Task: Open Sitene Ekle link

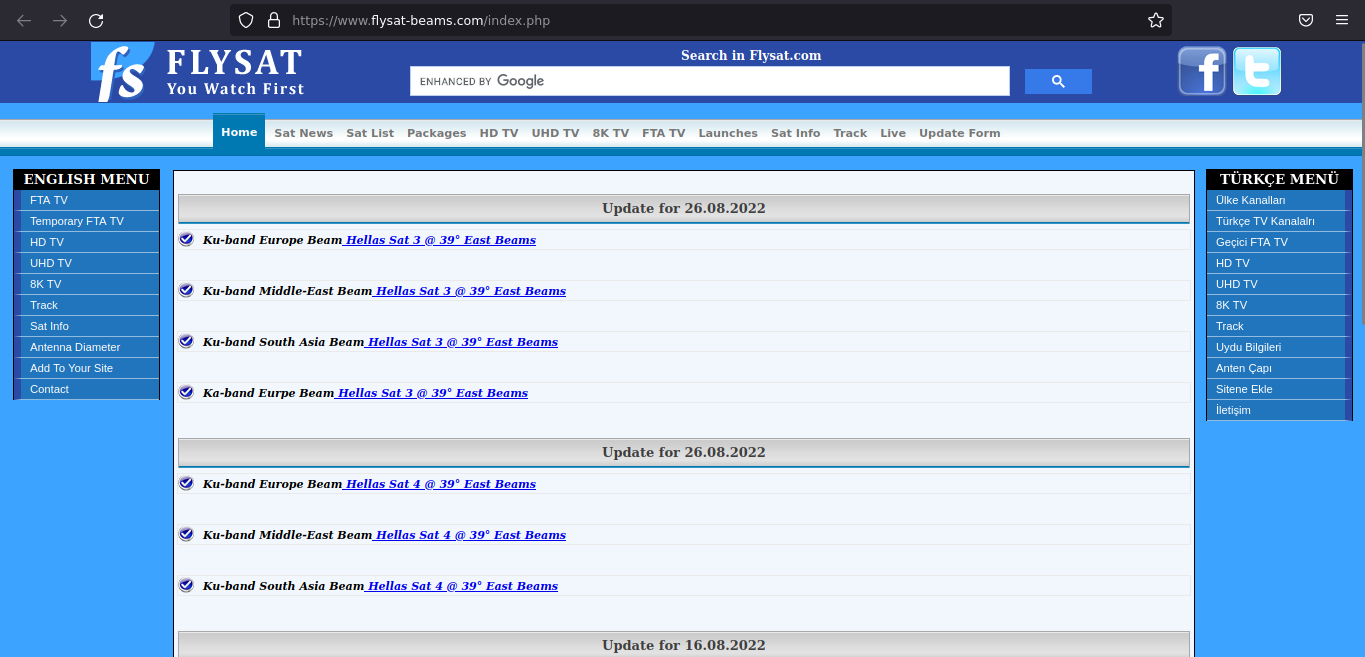Action: (1279, 389)
